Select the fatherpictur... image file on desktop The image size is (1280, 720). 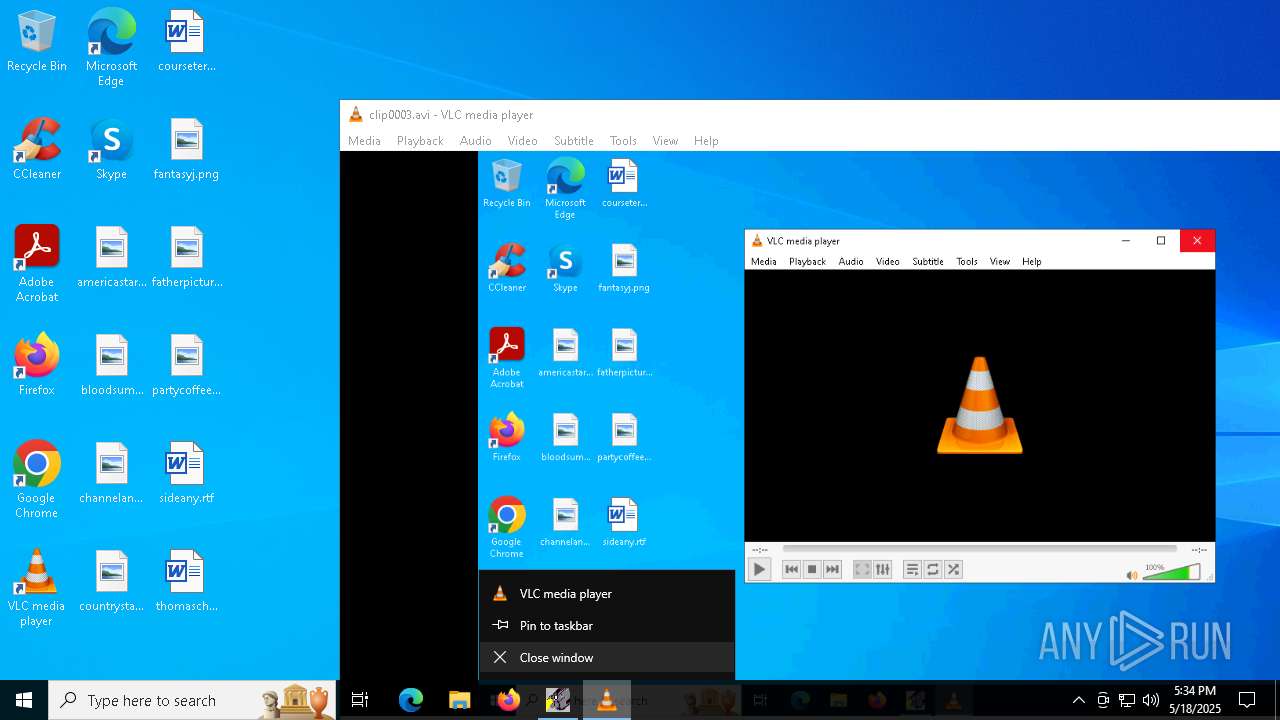click(187, 258)
